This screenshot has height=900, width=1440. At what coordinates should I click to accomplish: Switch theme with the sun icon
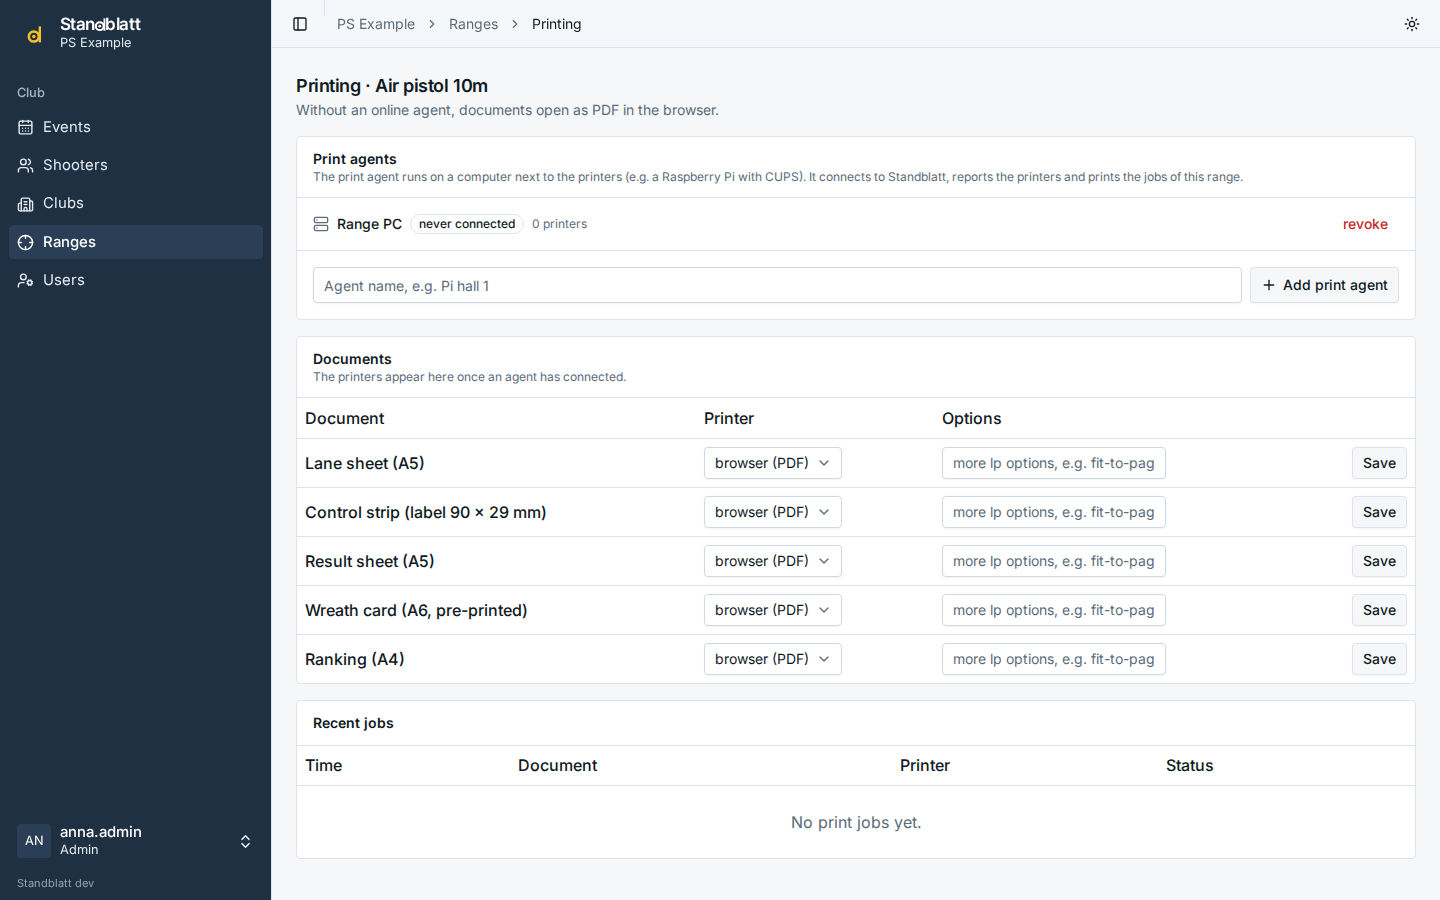pyautogui.click(x=1412, y=24)
